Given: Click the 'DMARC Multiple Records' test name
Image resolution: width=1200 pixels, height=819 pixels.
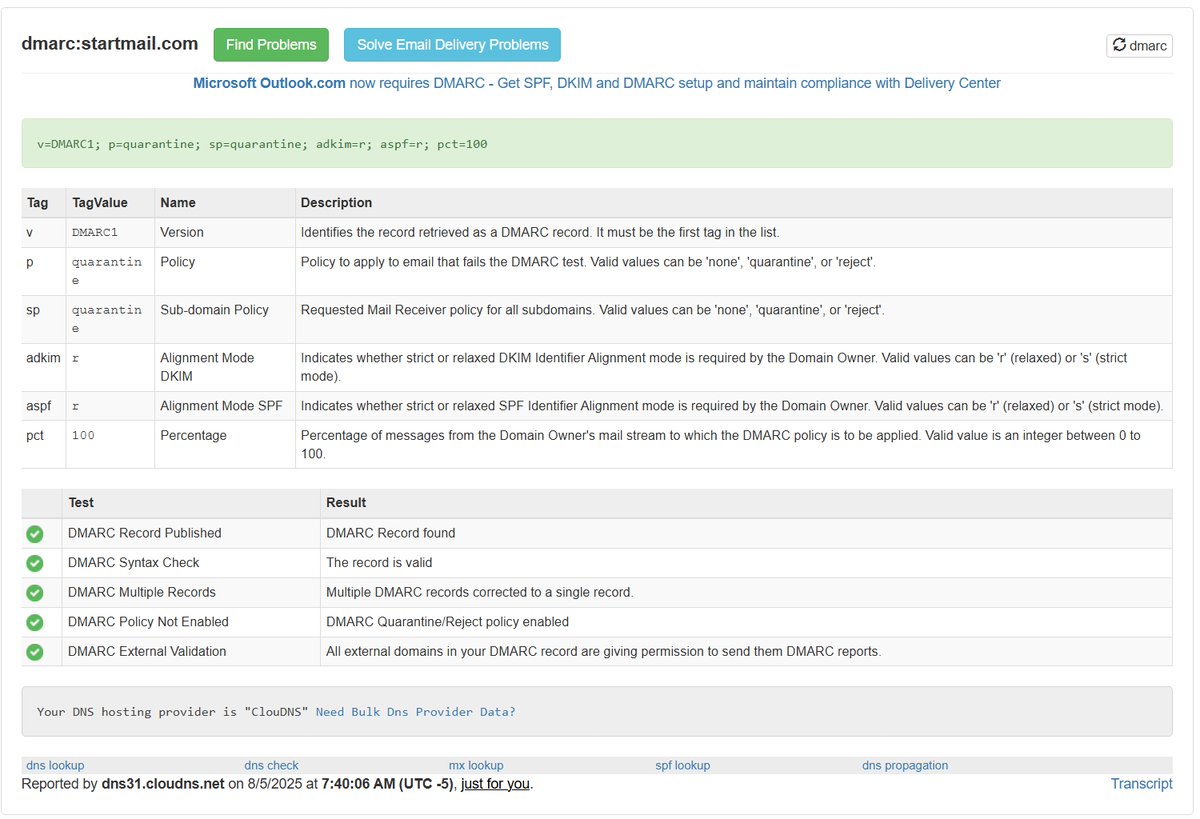Looking at the screenshot, I should pyautogui.click(x=142, y=593).
